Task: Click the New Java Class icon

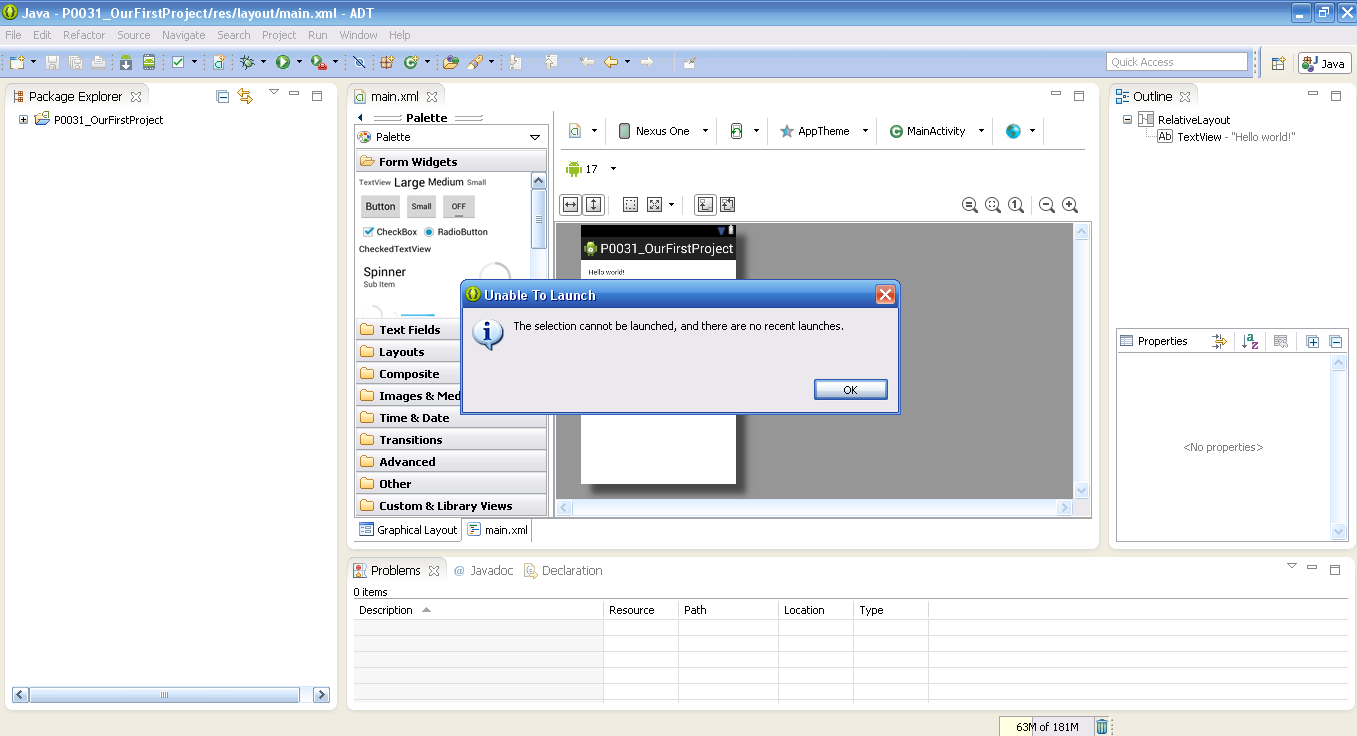Action: 411,62
